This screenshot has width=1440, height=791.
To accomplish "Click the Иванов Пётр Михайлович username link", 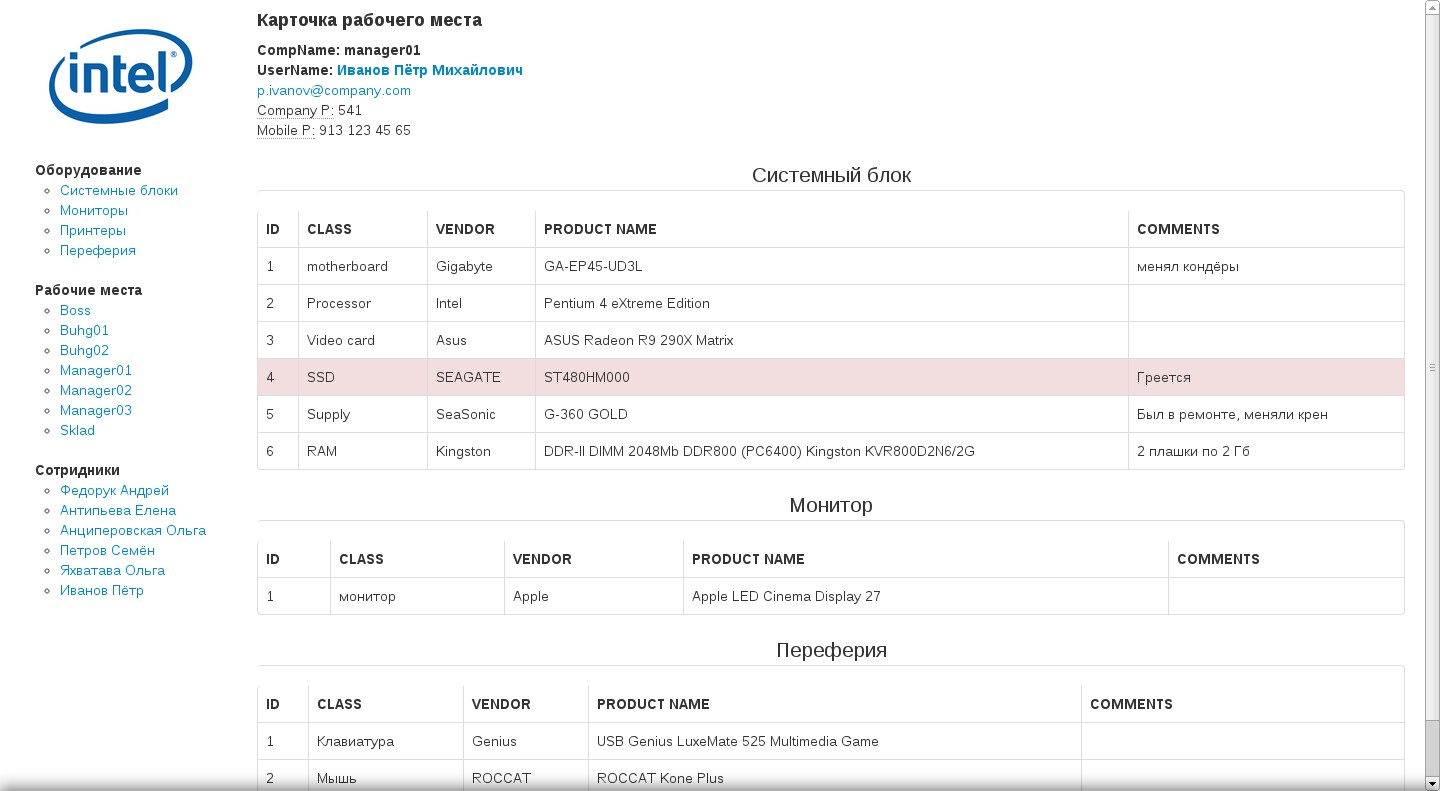I will 429,70.
